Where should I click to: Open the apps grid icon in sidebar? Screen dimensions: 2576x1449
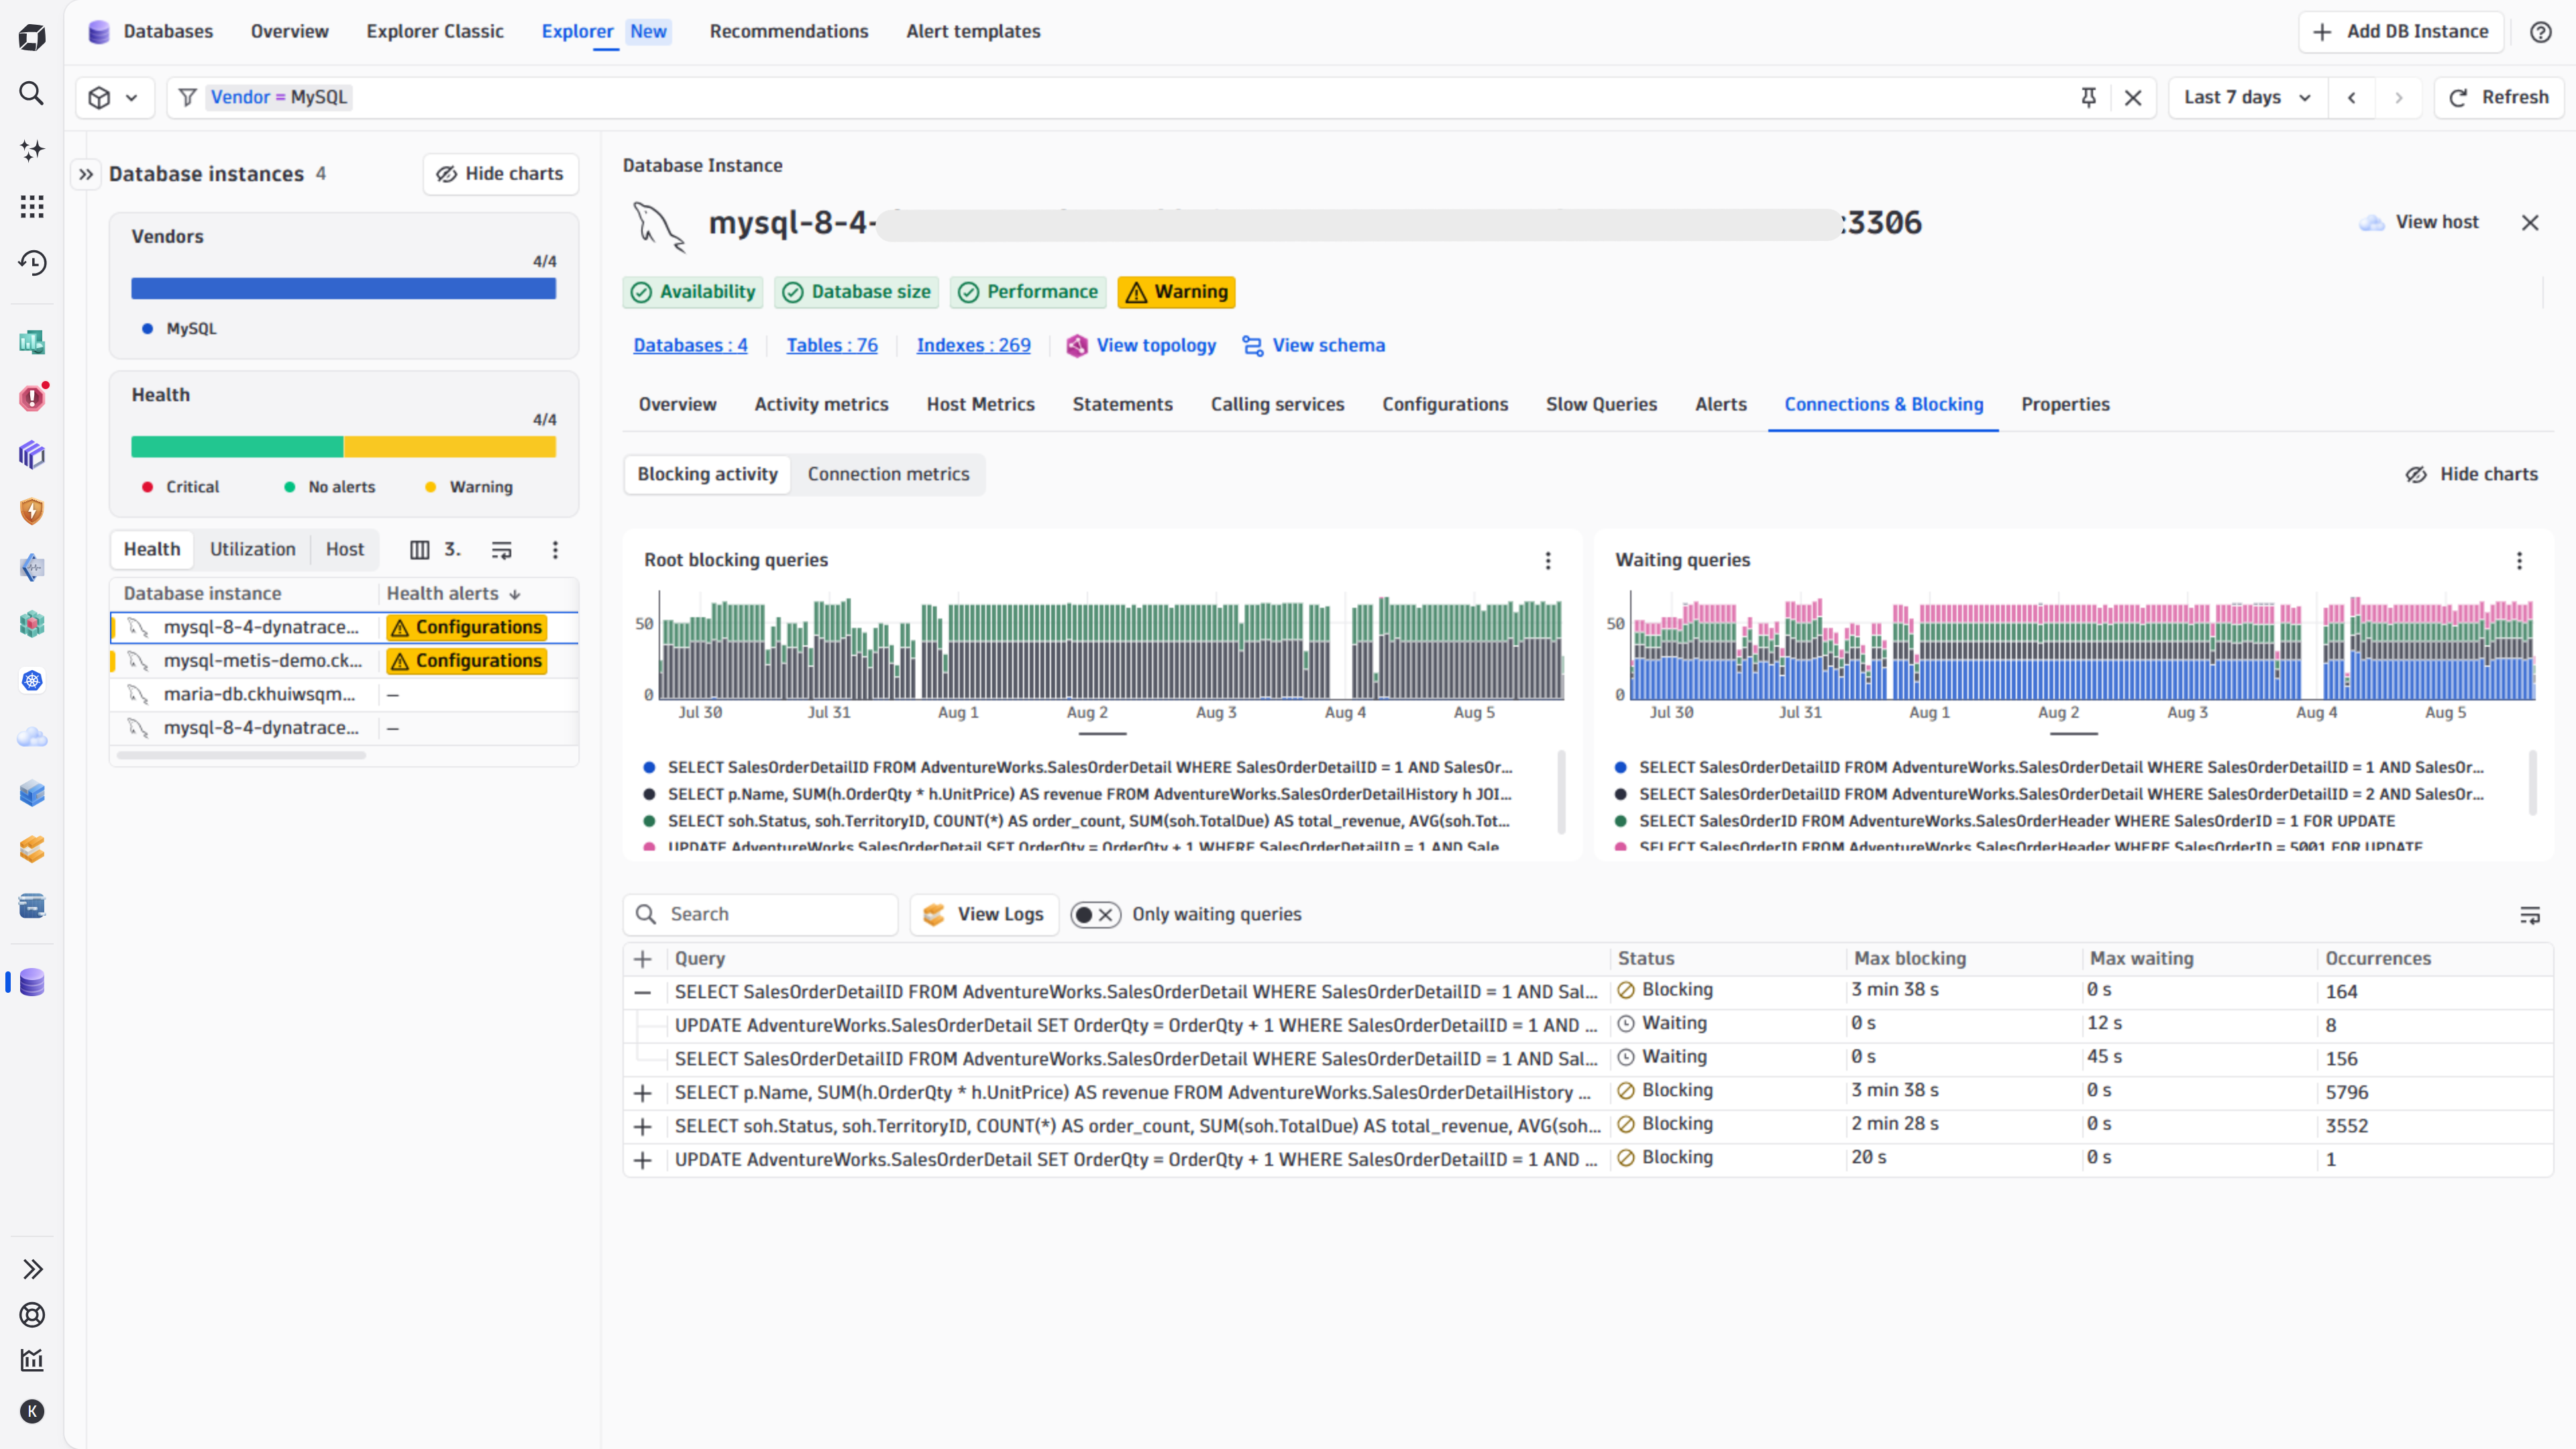[32, 207]
